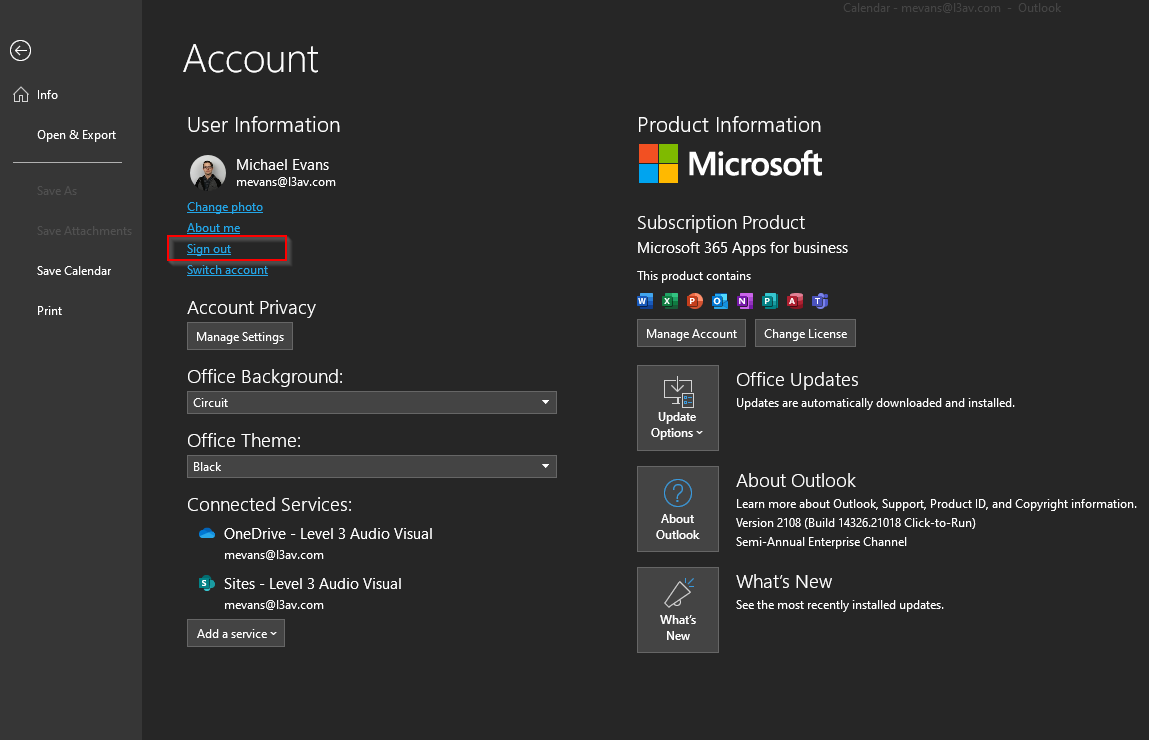Click the Word app icon
Screen dimensions: 1149x740
(645, 300)
